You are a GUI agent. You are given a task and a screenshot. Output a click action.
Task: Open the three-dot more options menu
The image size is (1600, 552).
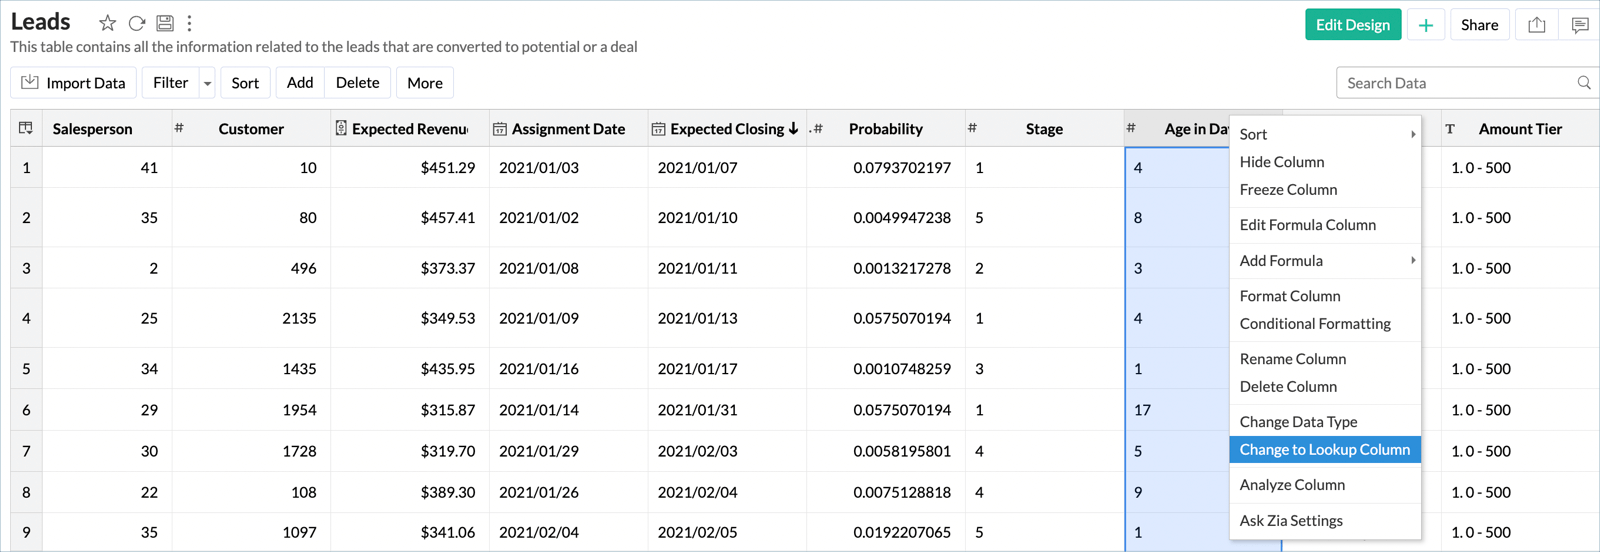pos(189,23)
